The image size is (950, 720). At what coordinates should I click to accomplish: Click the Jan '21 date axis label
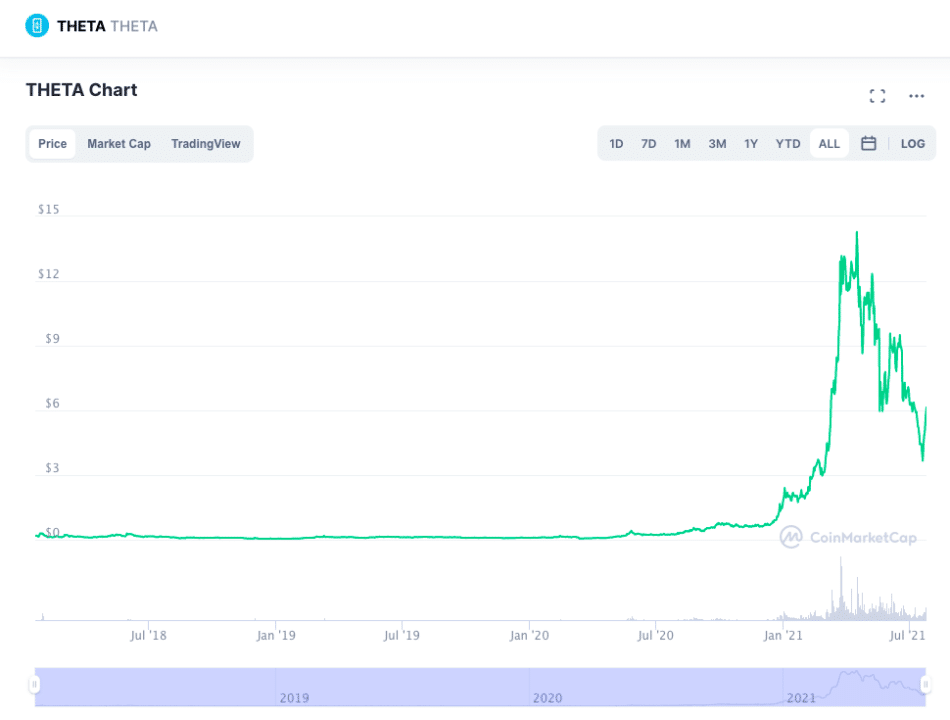coord(783,635)
